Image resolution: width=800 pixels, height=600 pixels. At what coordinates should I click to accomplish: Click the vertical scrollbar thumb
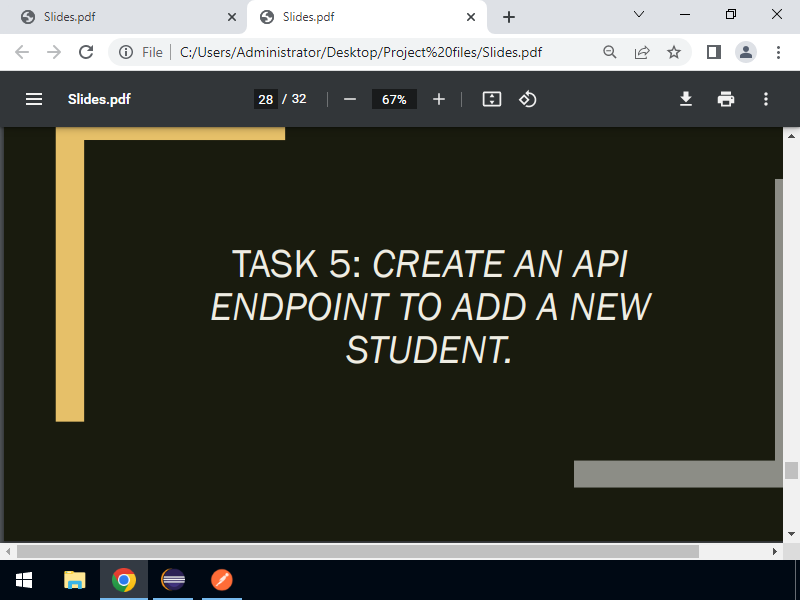click(x=791, y=470)
